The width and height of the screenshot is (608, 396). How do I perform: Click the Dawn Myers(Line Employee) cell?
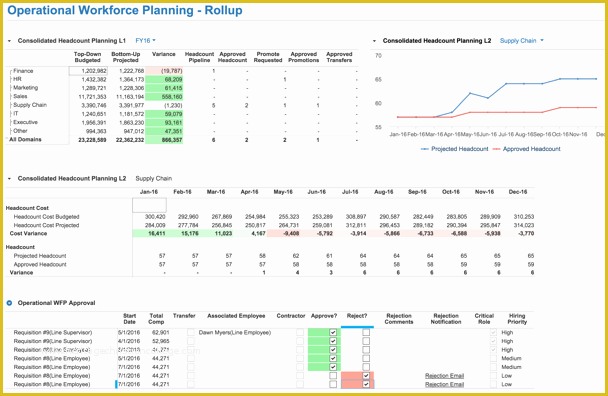click(235, 333)
